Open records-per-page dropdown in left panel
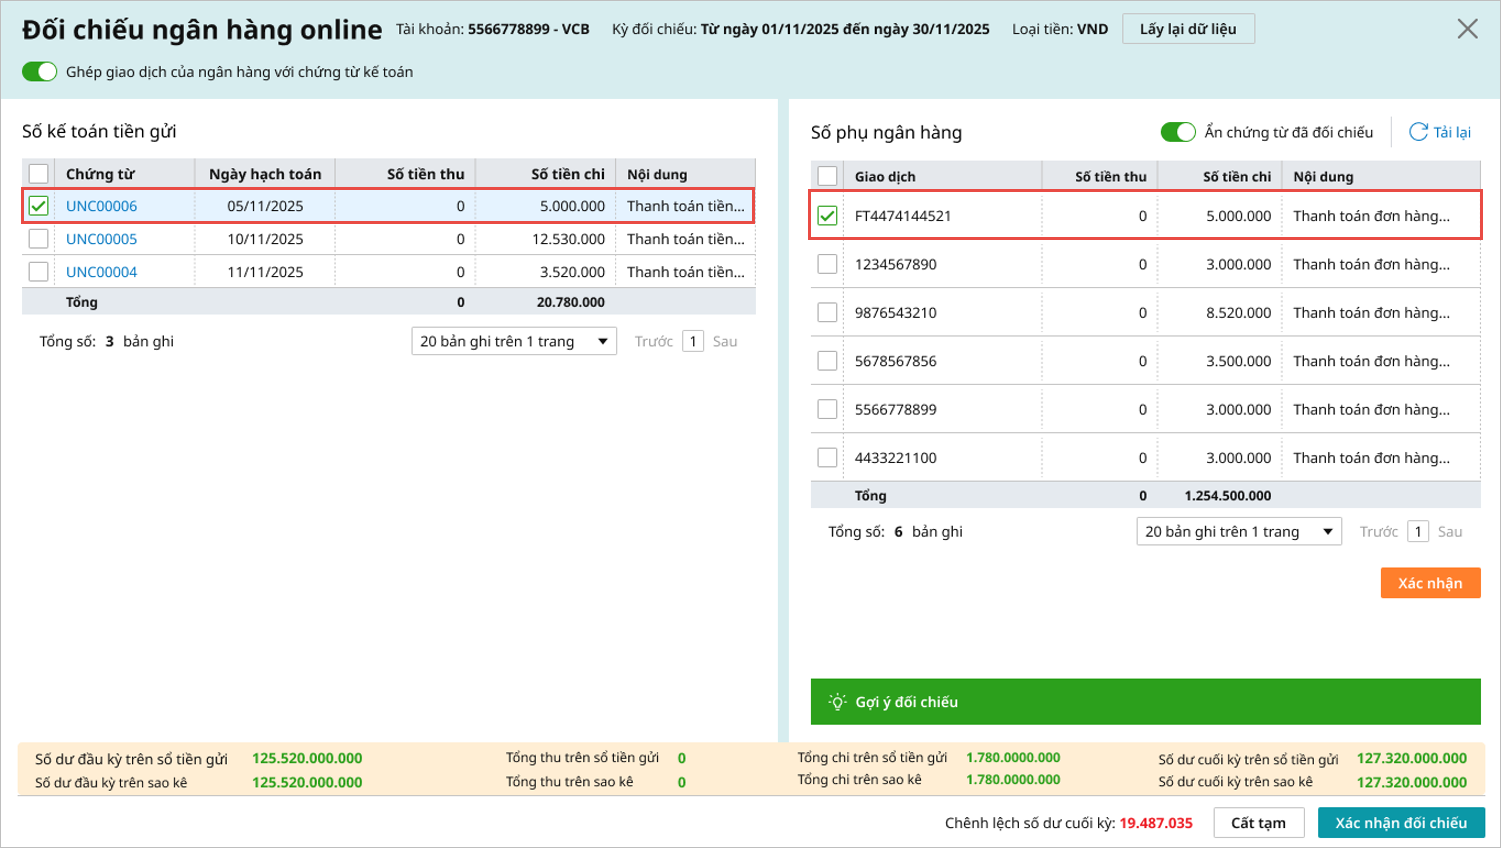1501x848 pixels. tap(513, 342)
